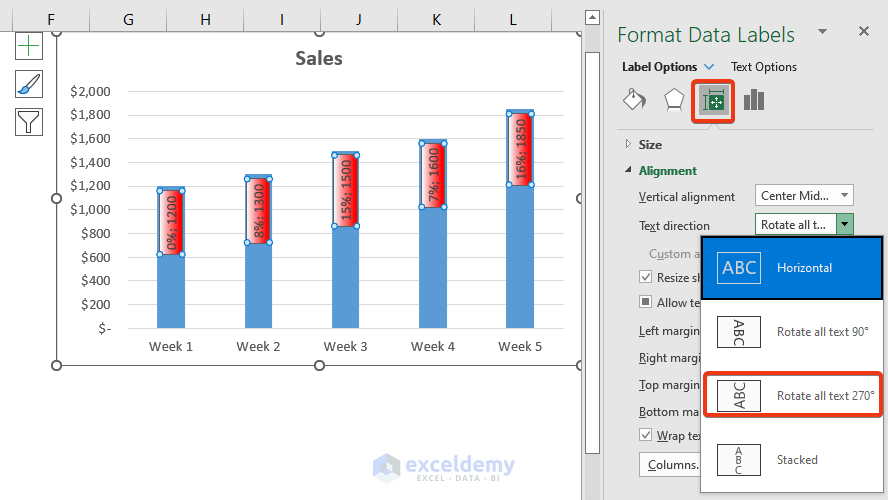Choose Rotate all text 270° option
The width and height of the screenshot is (888, 500).
pos(792,395)
